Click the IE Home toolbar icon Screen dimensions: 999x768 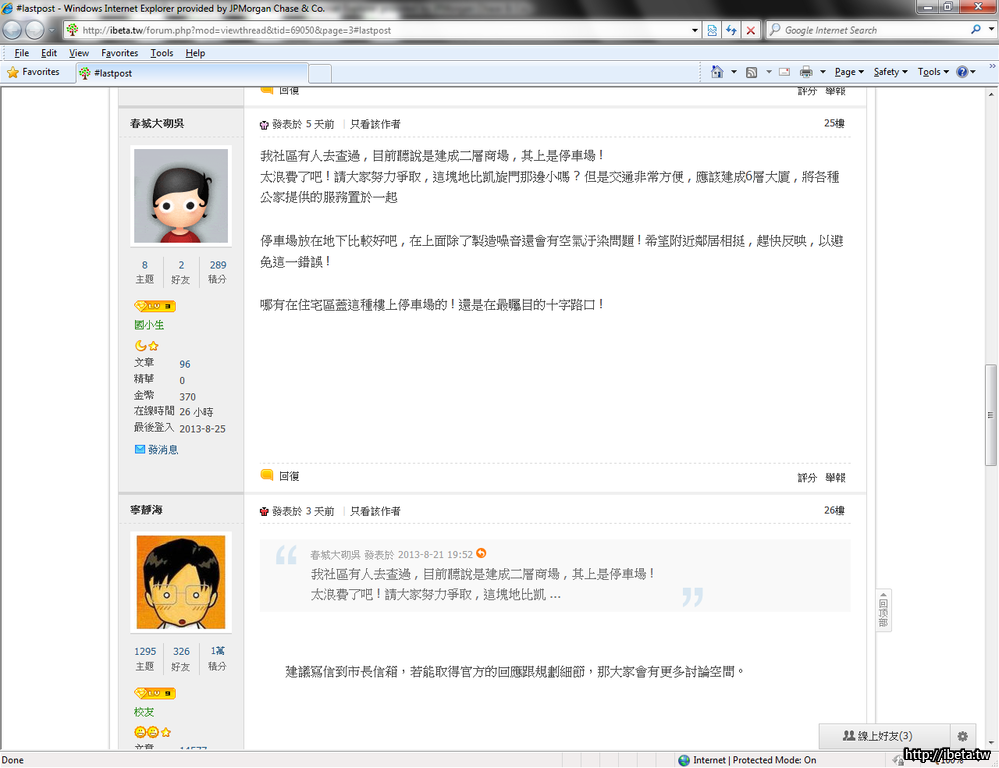click(717, 72)
